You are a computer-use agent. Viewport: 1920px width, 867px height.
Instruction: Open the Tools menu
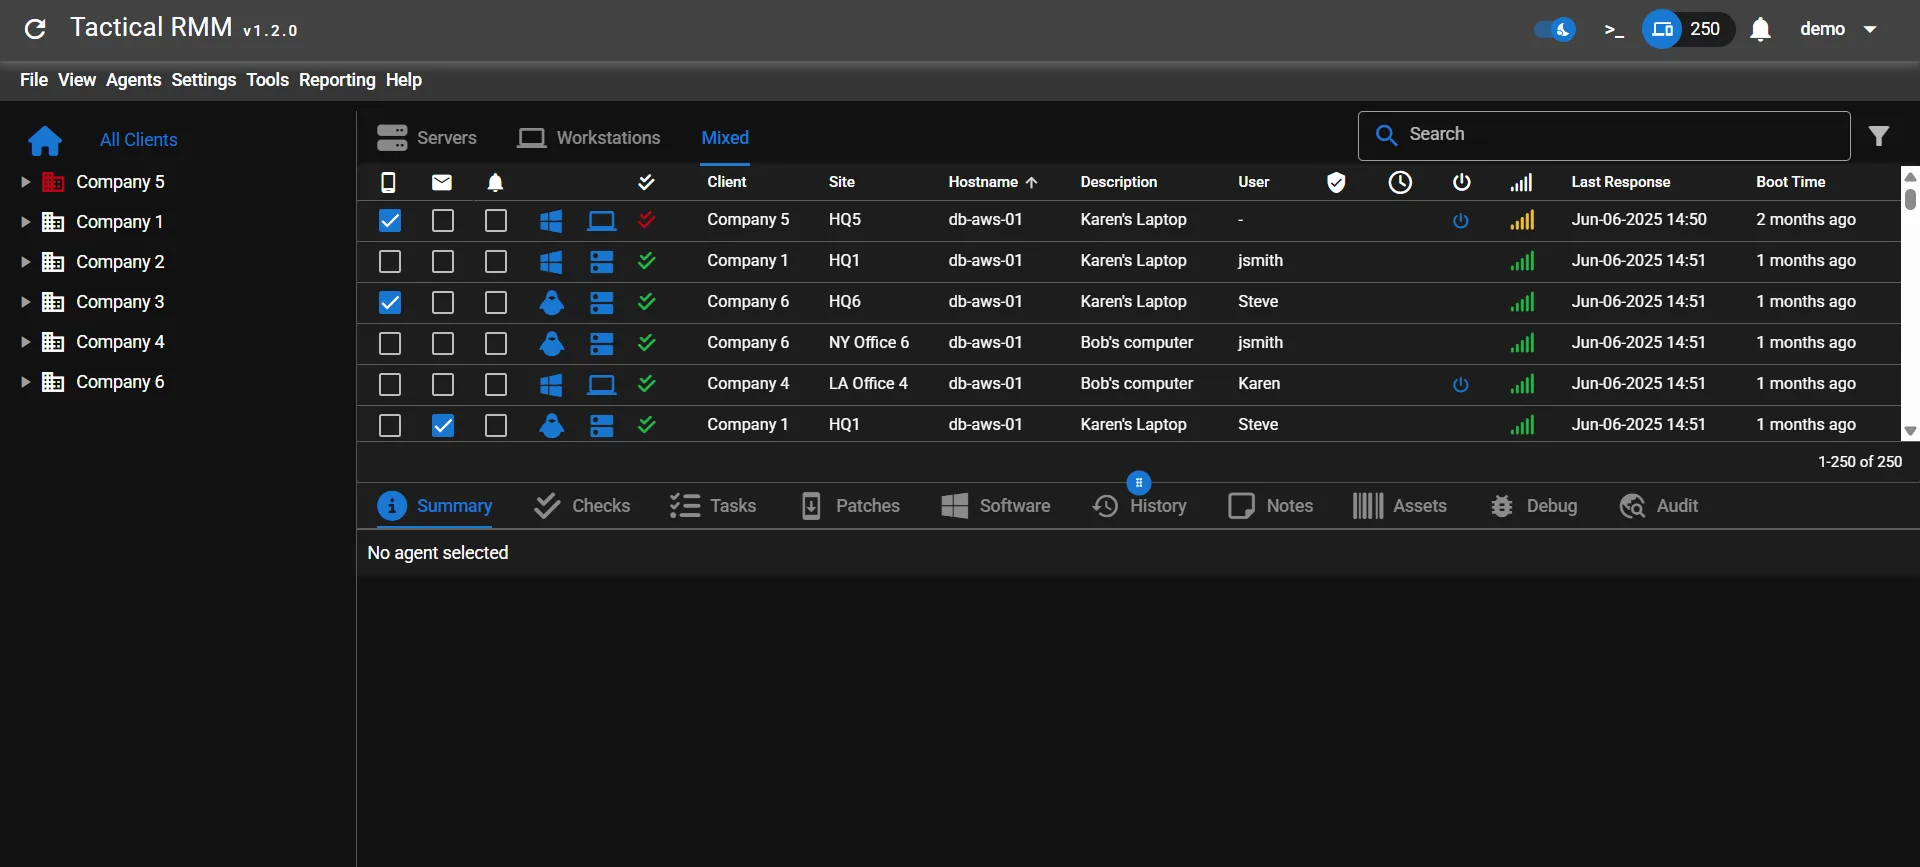[x=267, y=80]
